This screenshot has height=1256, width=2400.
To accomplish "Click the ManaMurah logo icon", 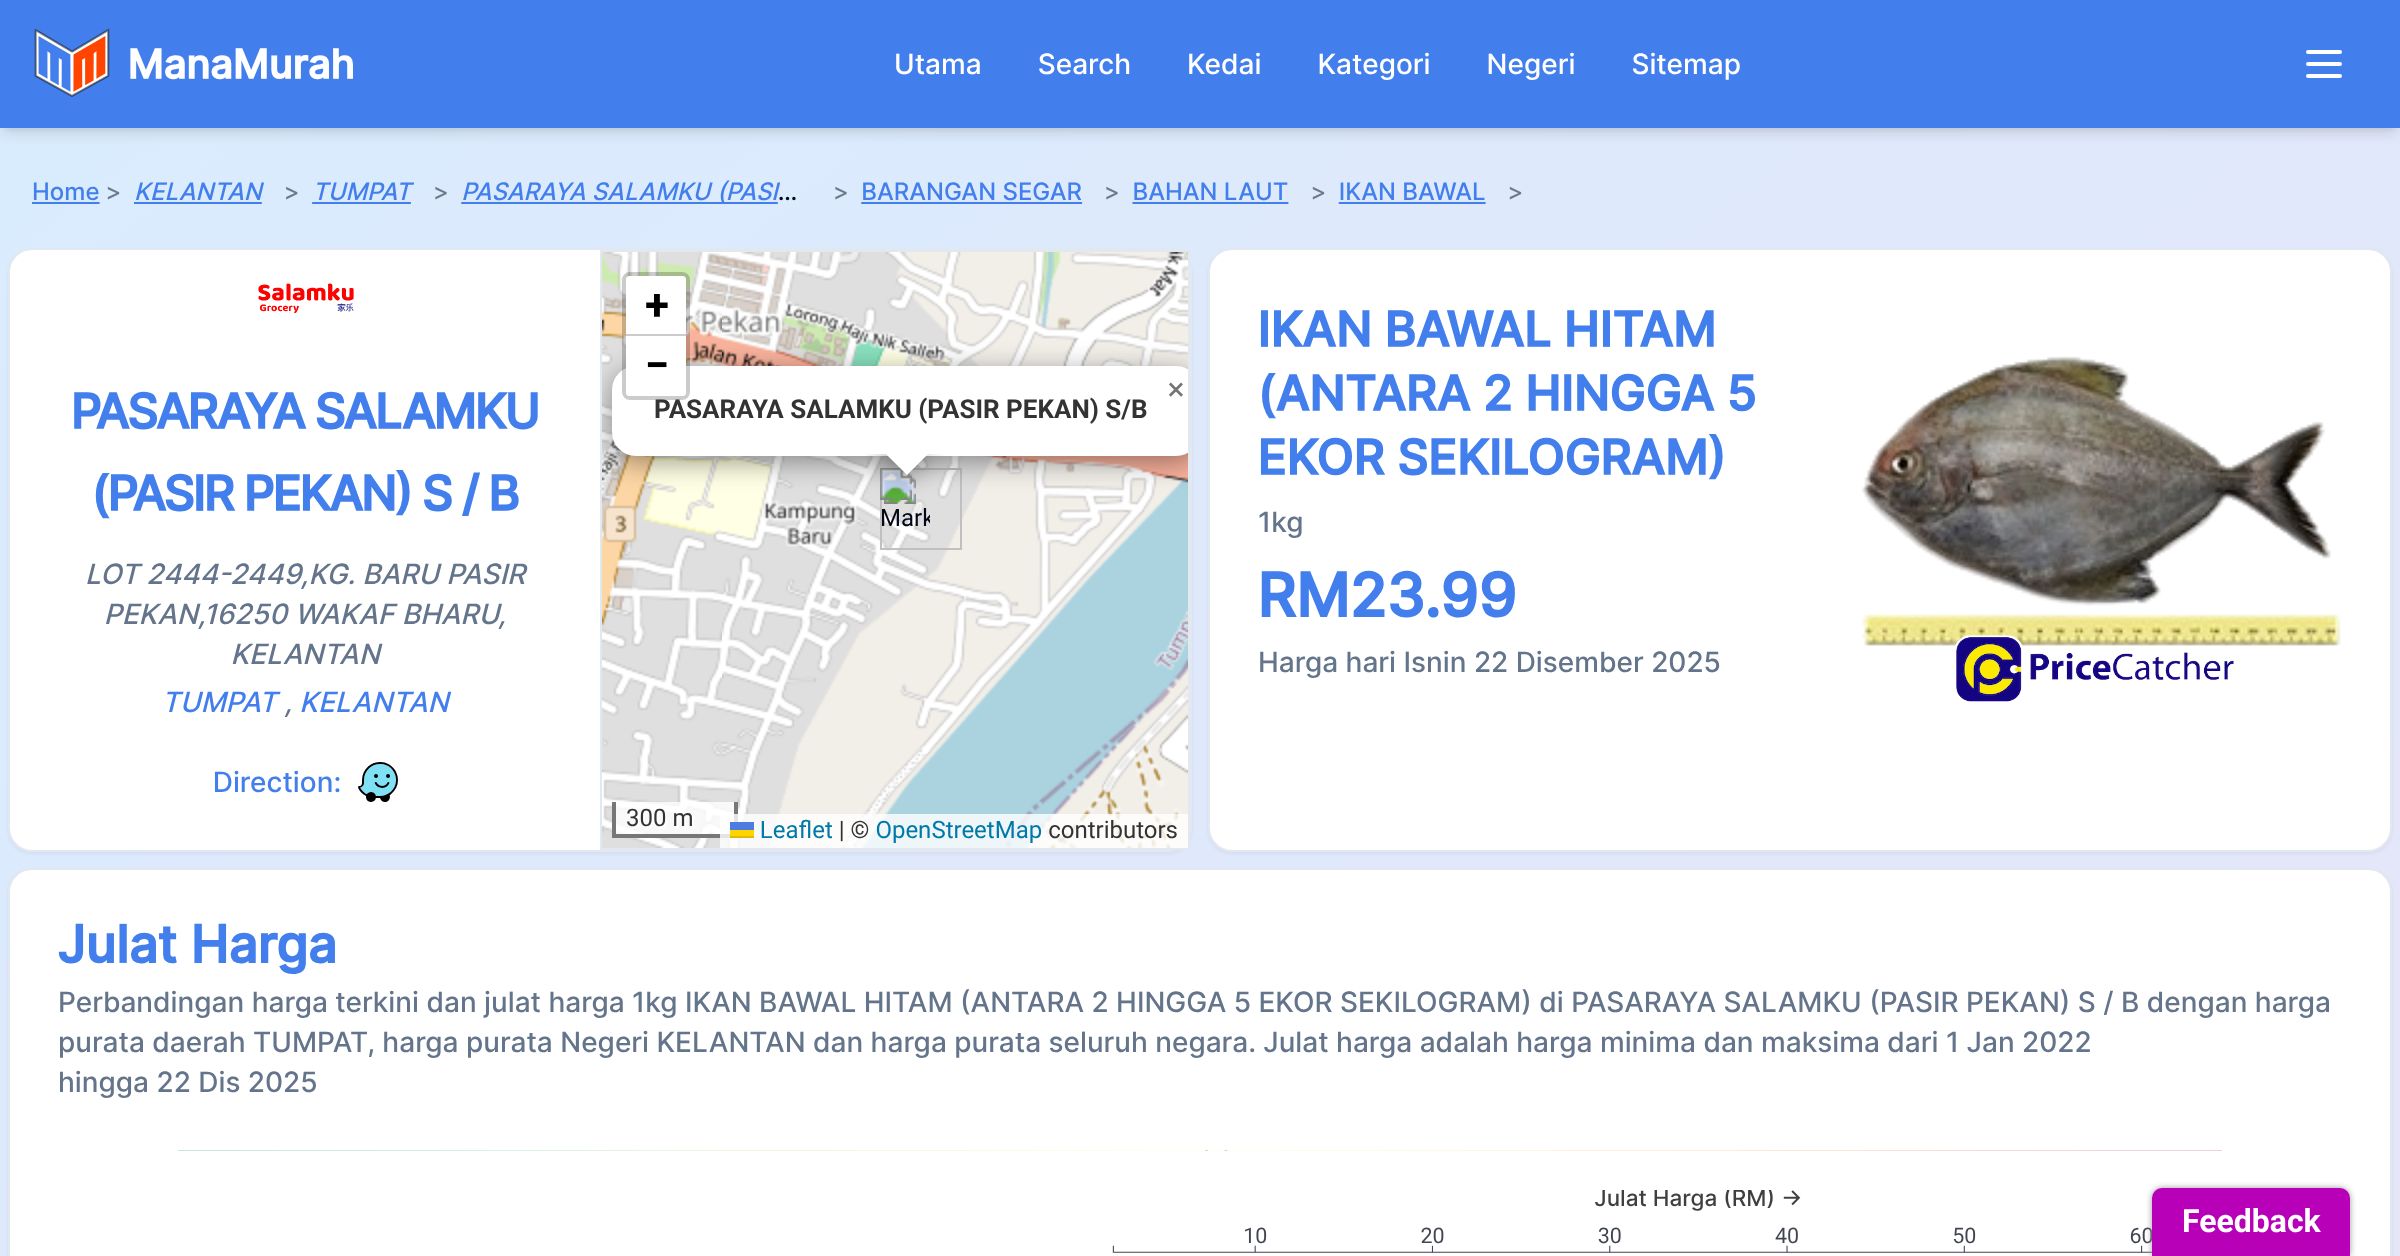I will [x=71, y=63].
